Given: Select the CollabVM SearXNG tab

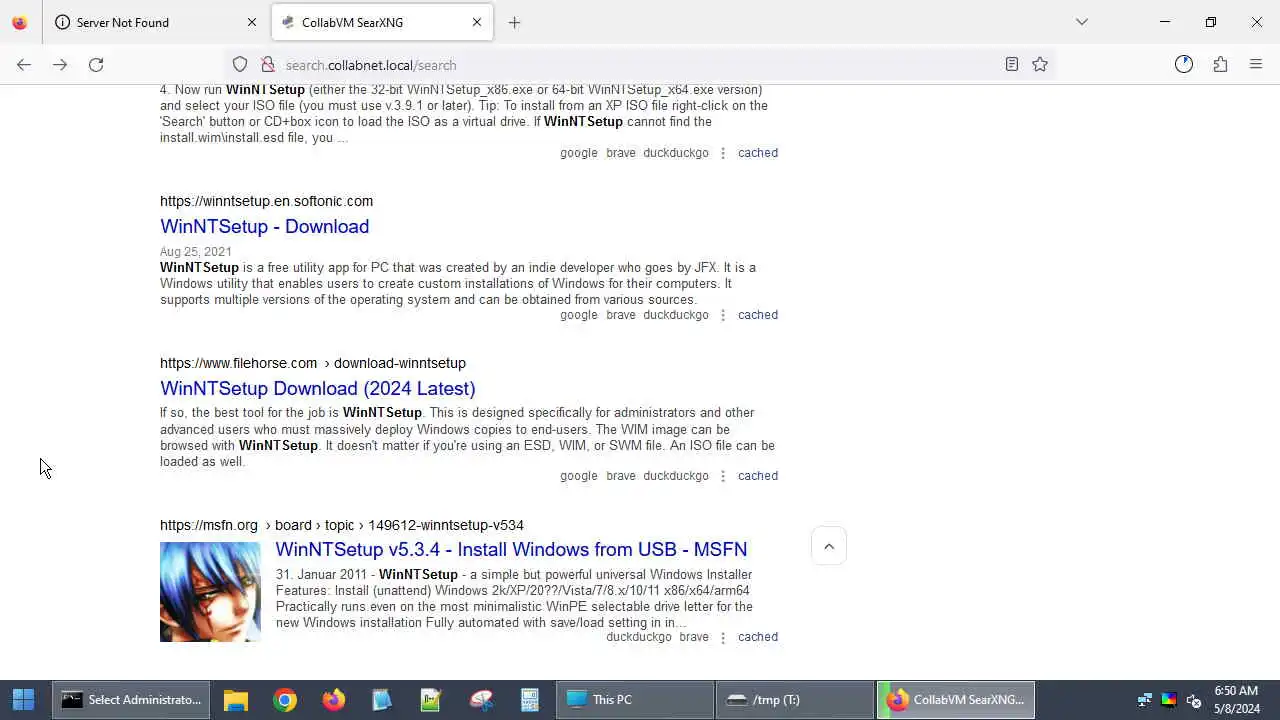Looking at the screenshot, I should tap(382, 22).
